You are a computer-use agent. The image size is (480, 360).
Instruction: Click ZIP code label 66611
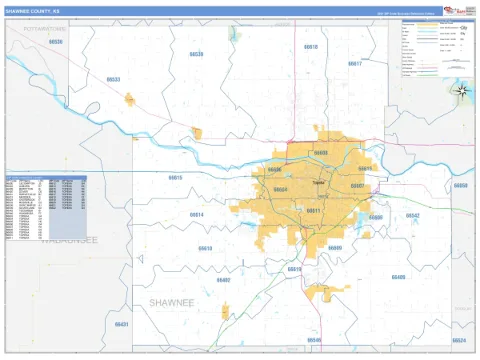click(x=313, y=211)
